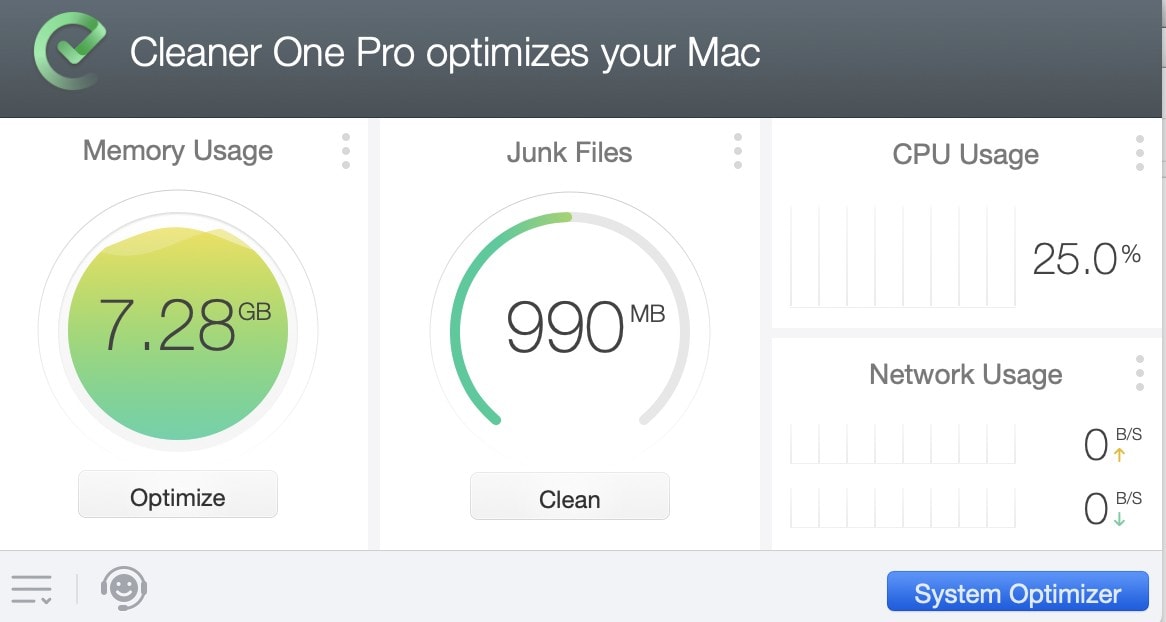Click the CPU usage history graph

[902, 257]
